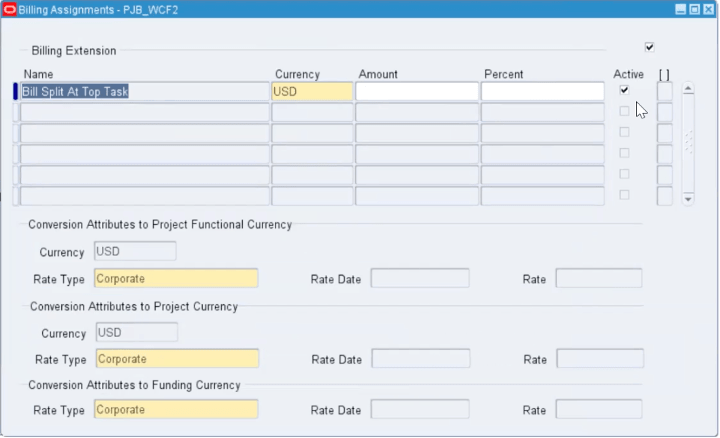Toggle the Billing Extension header checkbox
This screenshot has height=438, width=720.
click(649, 47)
